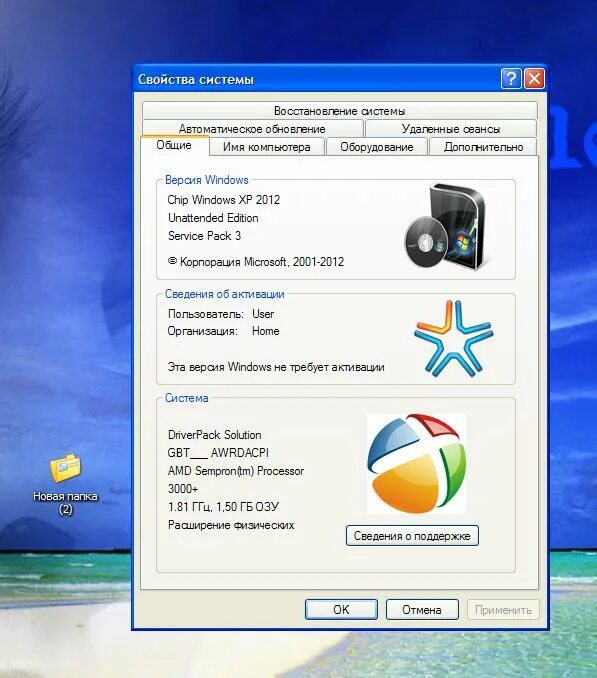Select the Общие tab
Viewport: 597px width, 678px height.
[x=174, y=145]
